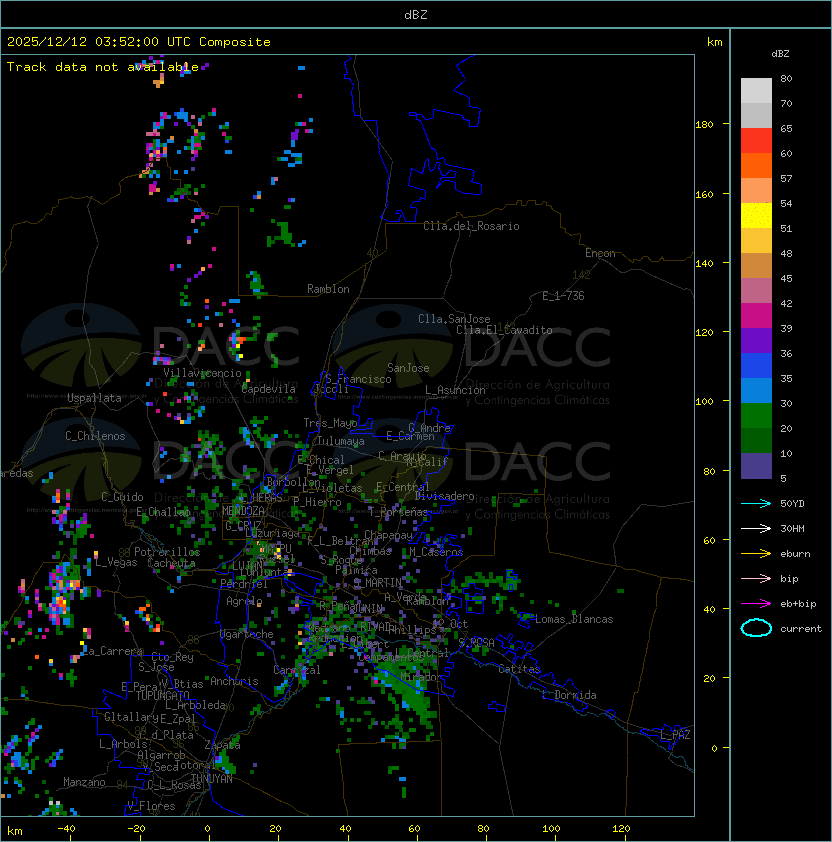This screenshot has height=842, width=832.
Task: Click the Uspallata location label
Action: pyautogui.click(x=94, y=398)
